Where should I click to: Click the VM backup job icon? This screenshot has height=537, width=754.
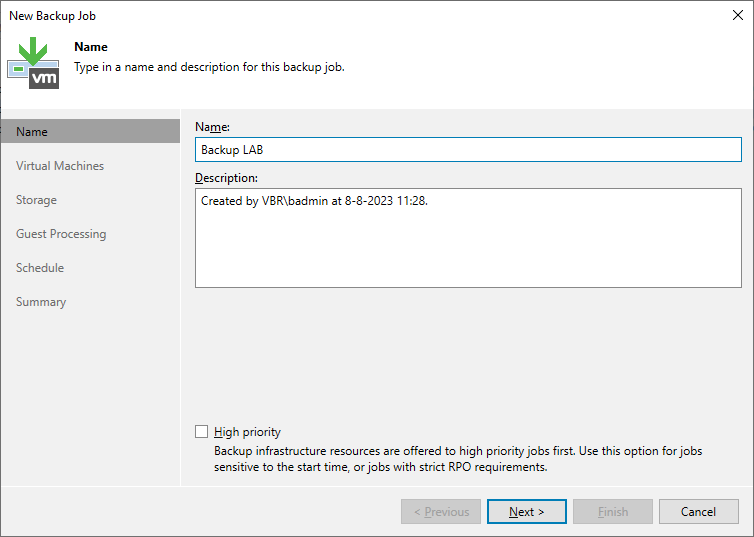[33, 63]
